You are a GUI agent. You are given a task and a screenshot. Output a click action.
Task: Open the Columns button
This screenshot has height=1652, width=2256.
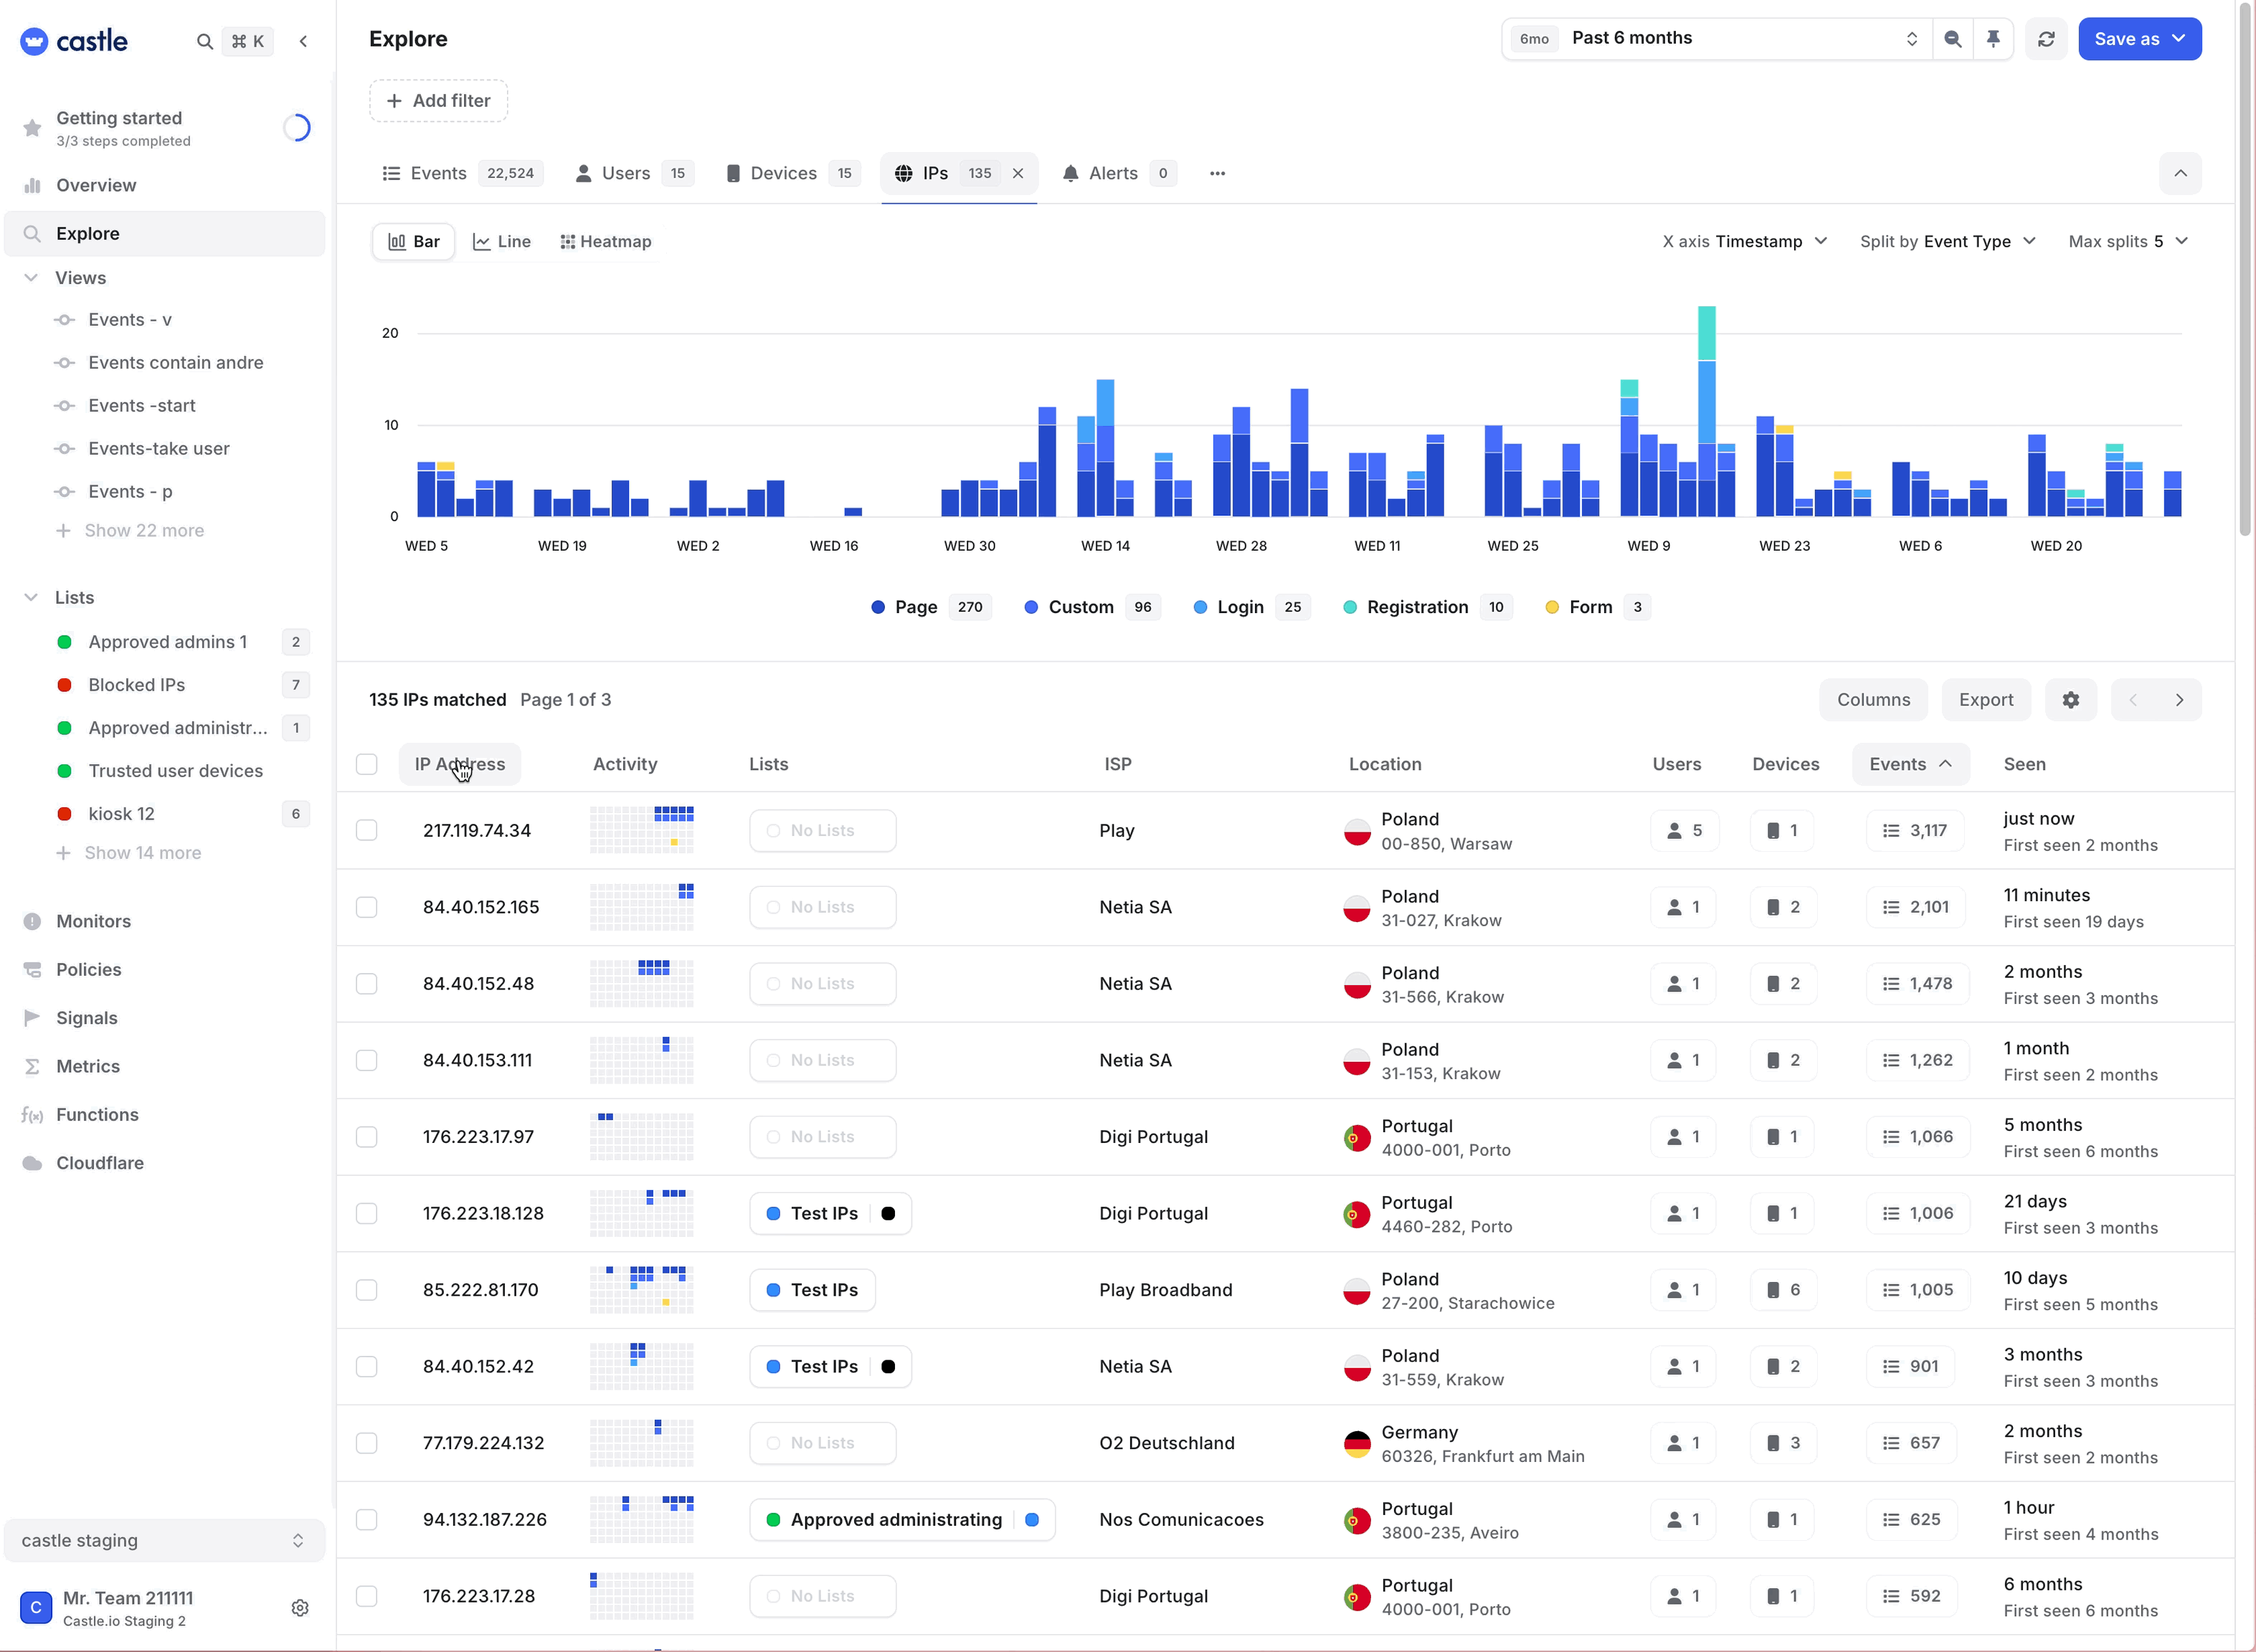[x=1873, y=700]
